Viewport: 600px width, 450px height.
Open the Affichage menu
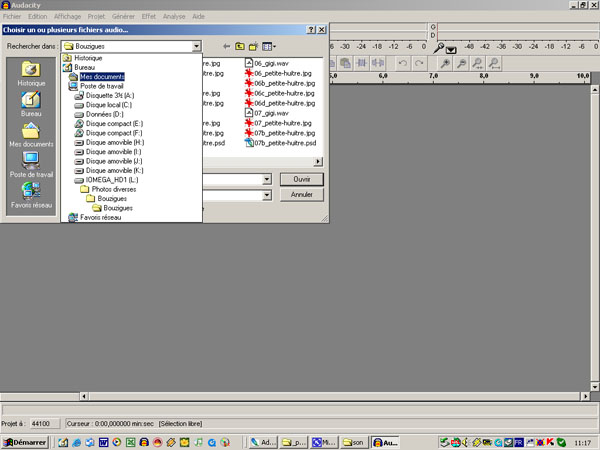(x=67, y=16)
